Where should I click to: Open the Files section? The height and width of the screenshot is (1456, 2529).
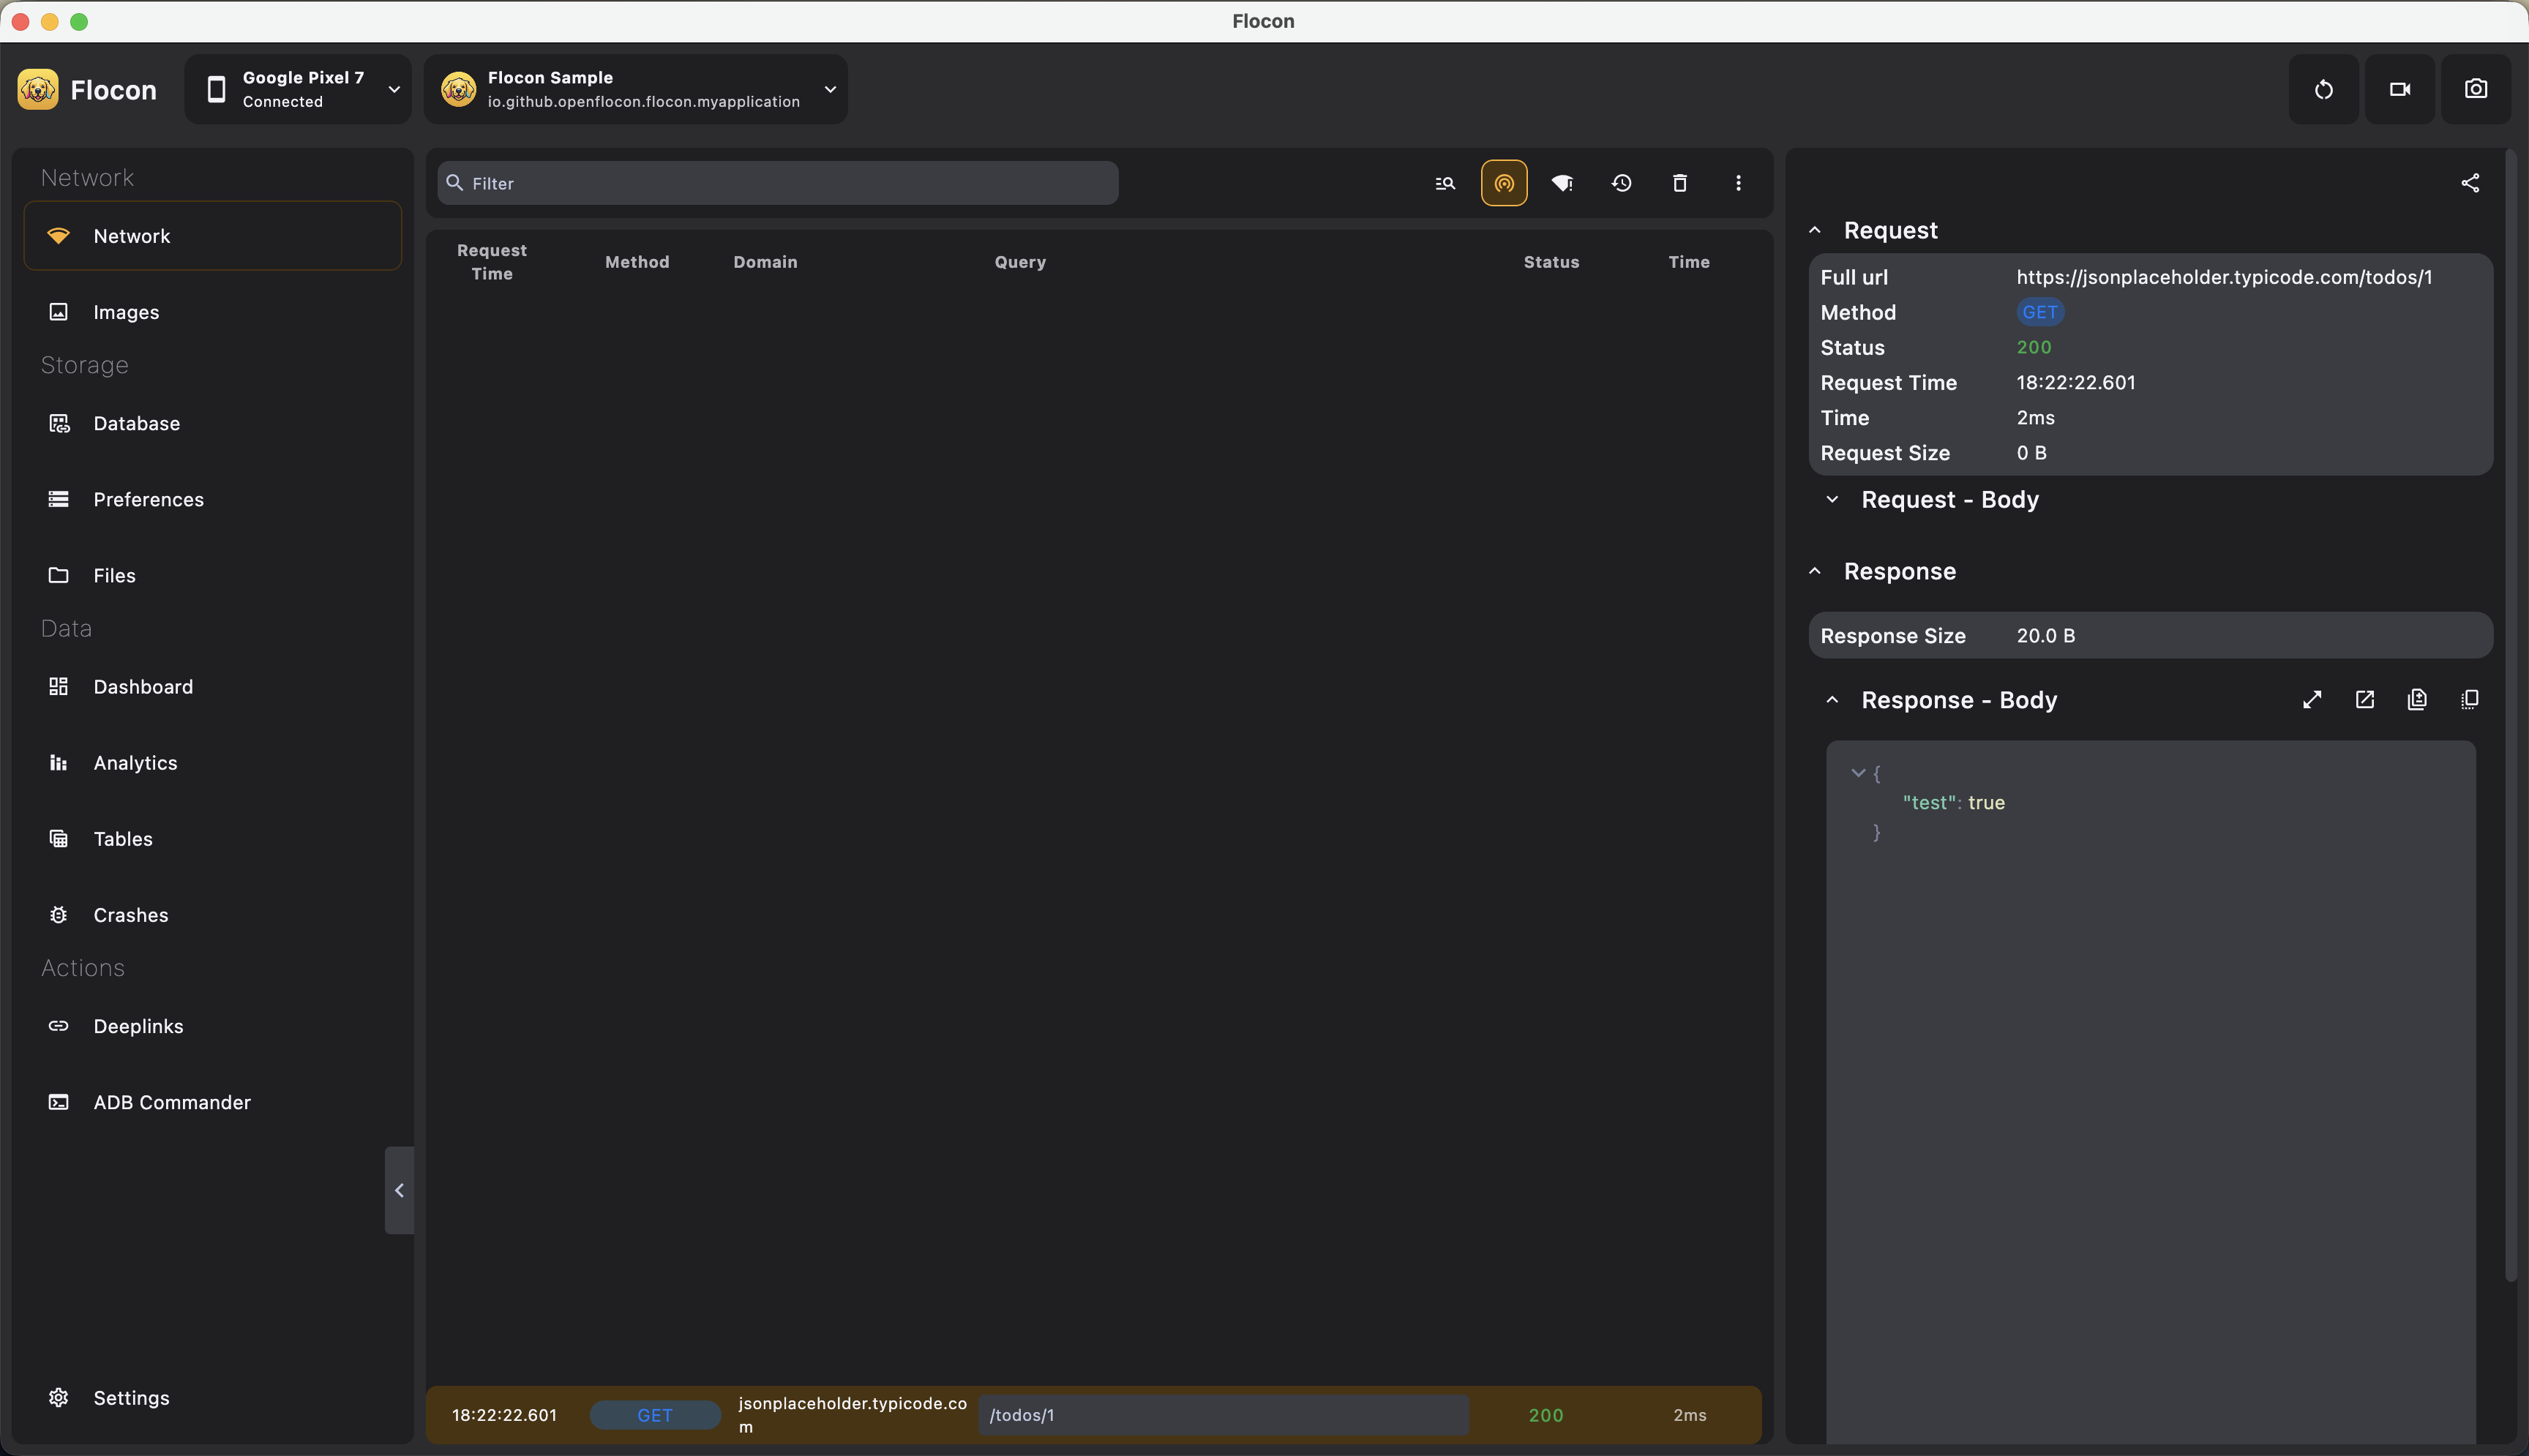[213, 575]
